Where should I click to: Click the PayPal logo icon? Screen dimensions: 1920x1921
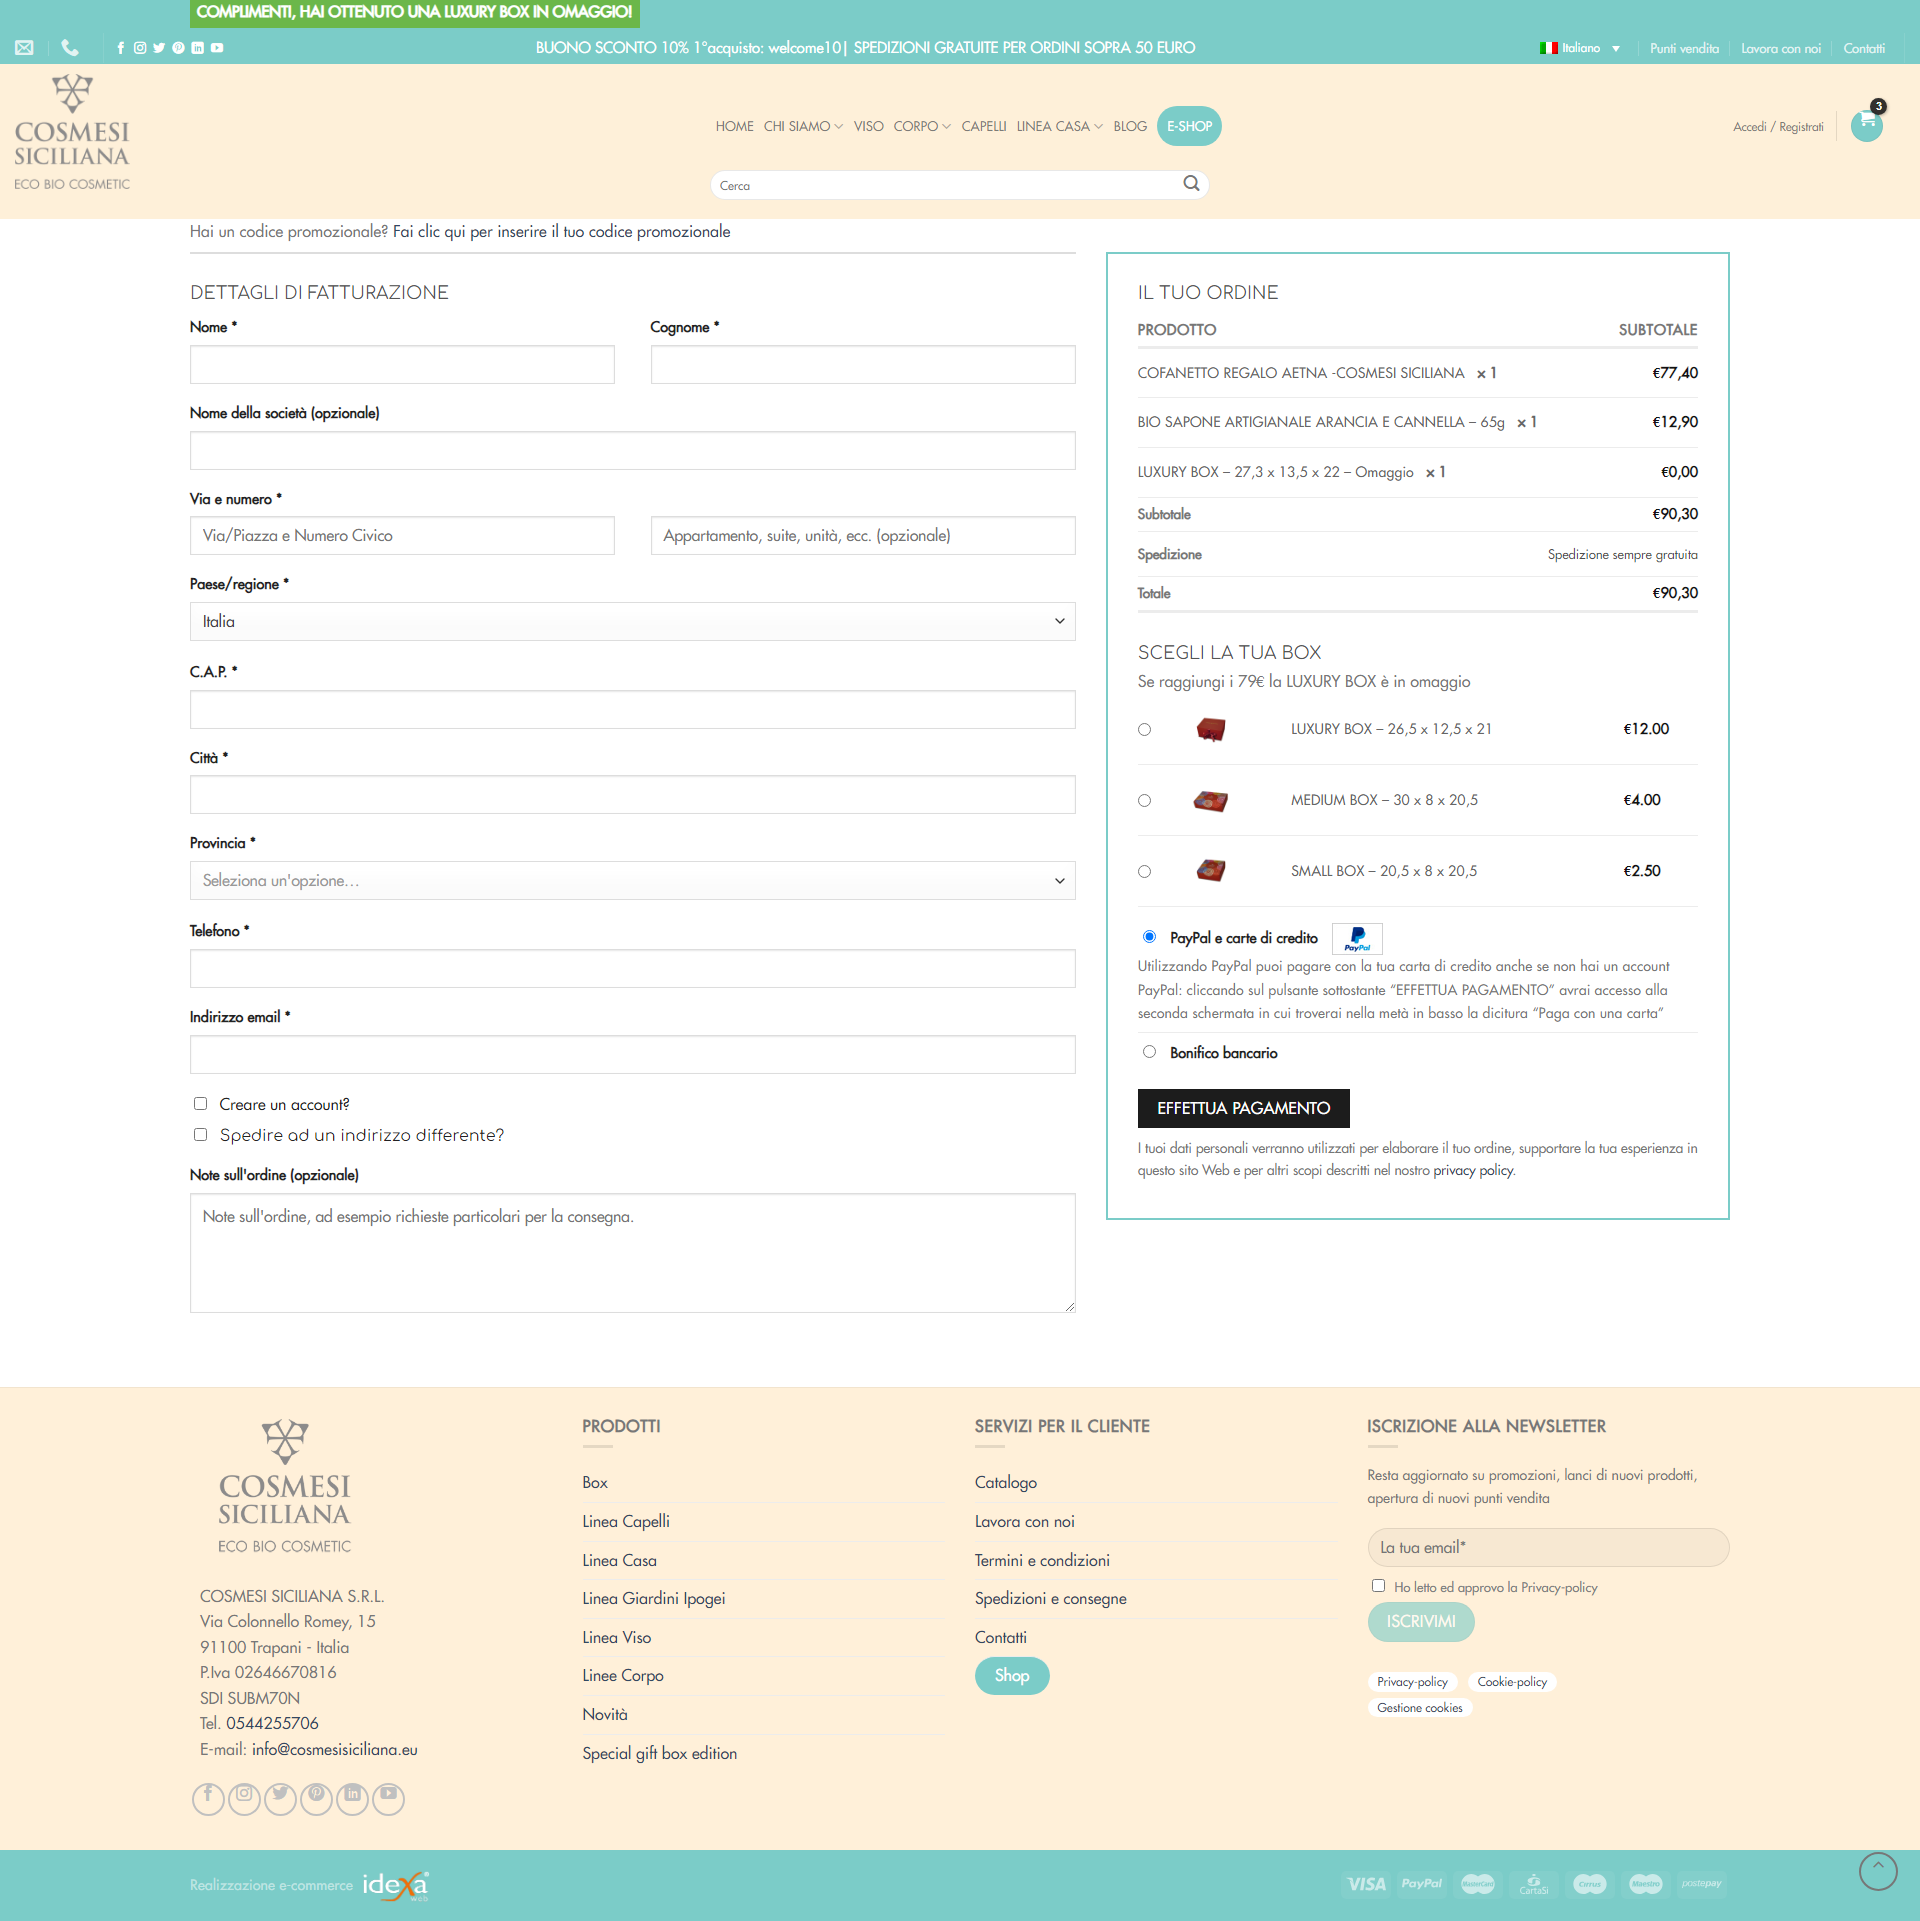point(1357,938)
